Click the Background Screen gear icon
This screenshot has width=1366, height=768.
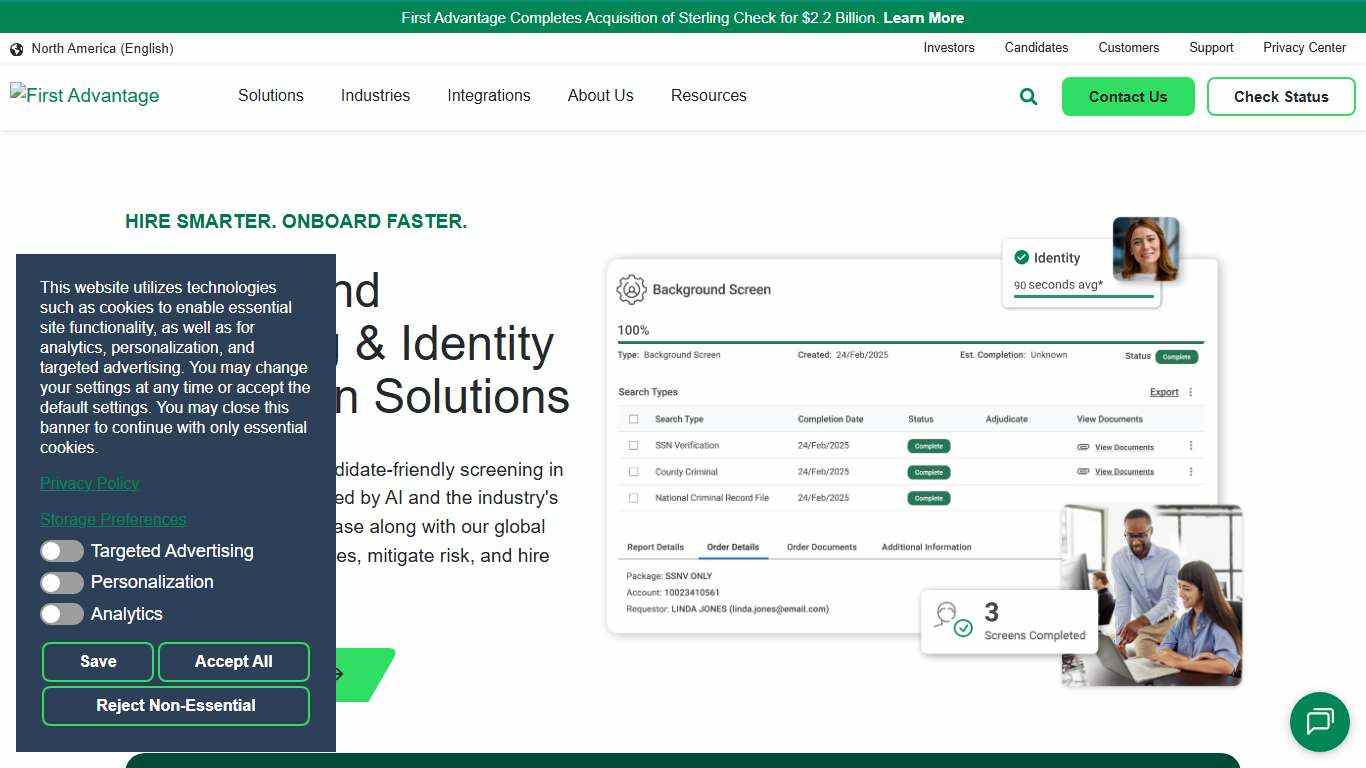tap(630, 289)
